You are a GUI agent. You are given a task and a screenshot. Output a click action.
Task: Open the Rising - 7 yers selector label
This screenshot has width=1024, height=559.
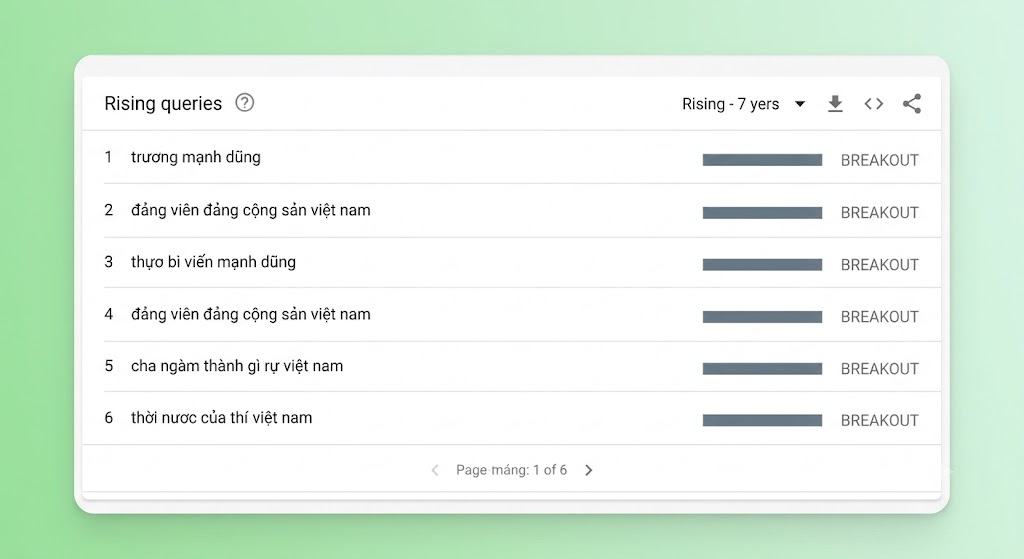(730, 104)
